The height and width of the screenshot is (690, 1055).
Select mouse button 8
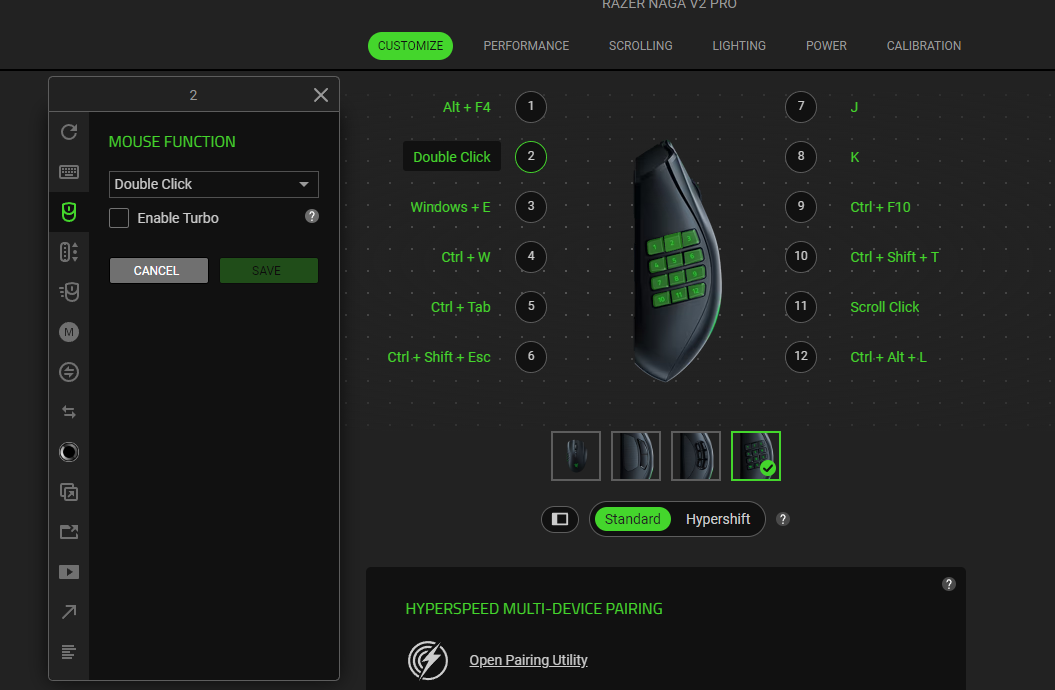[801, 157]
